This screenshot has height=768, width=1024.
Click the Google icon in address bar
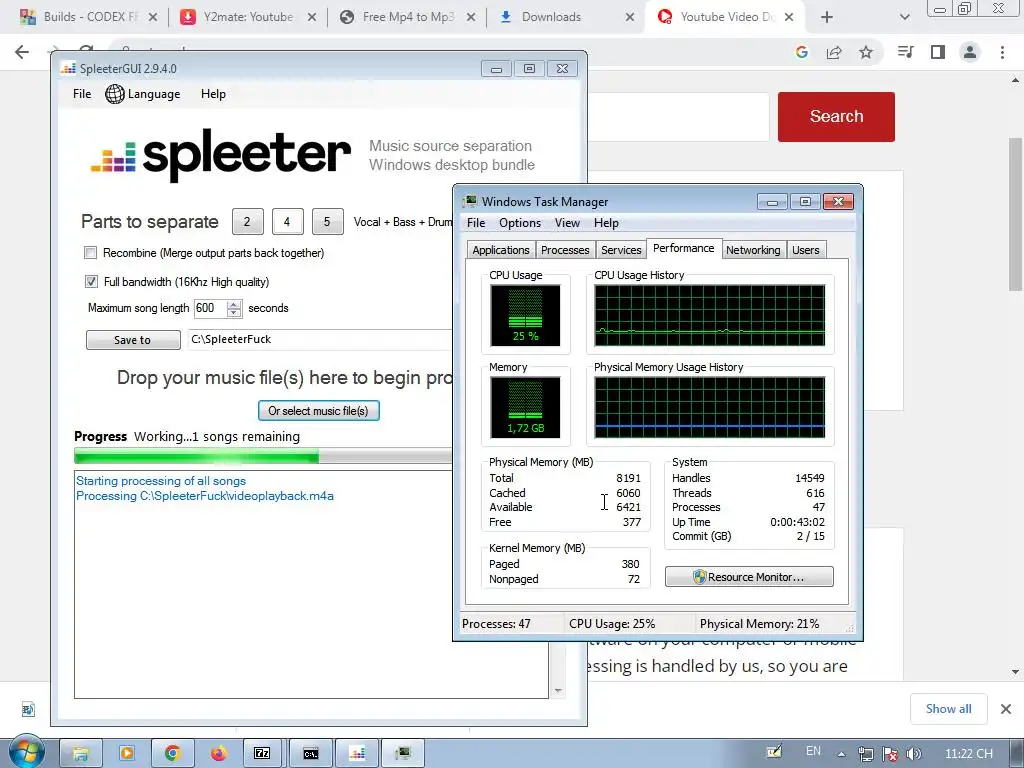802,52
